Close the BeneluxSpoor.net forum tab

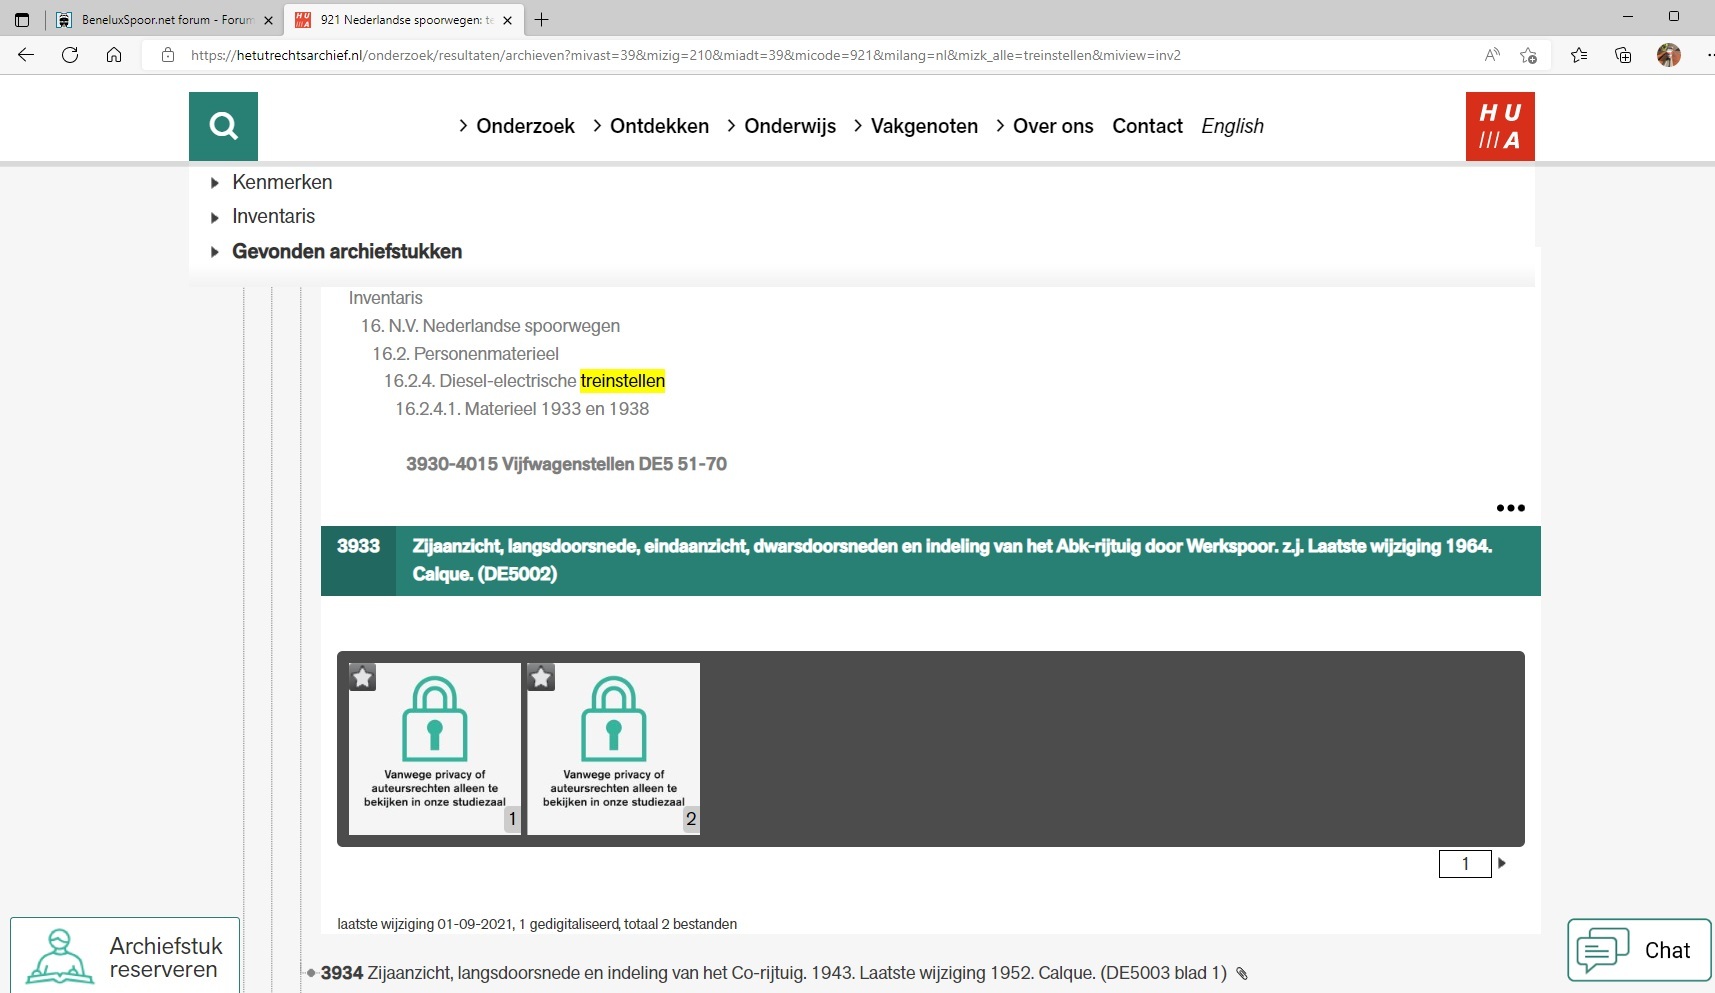[268, 20]
